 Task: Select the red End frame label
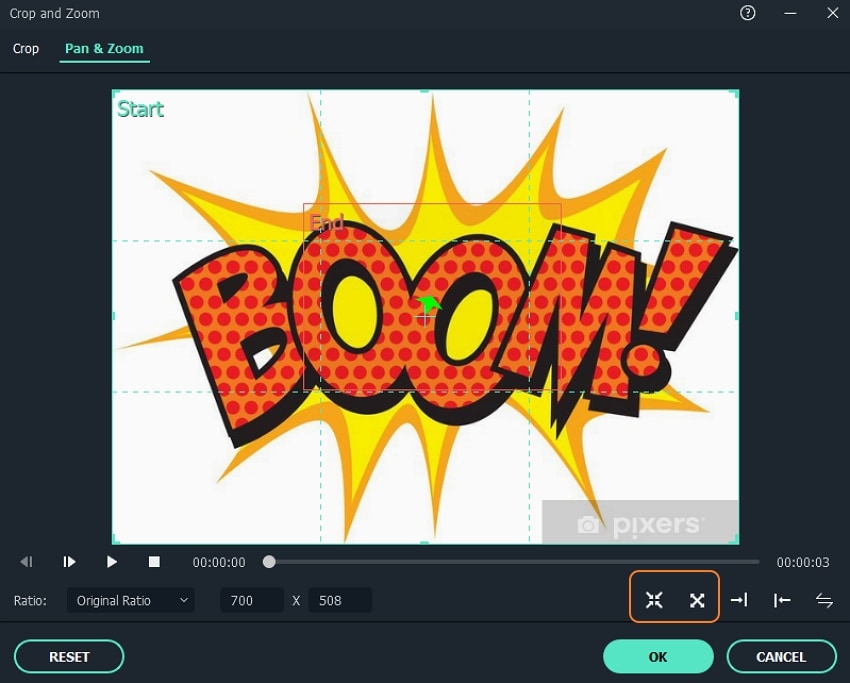(x=326, y=222)
